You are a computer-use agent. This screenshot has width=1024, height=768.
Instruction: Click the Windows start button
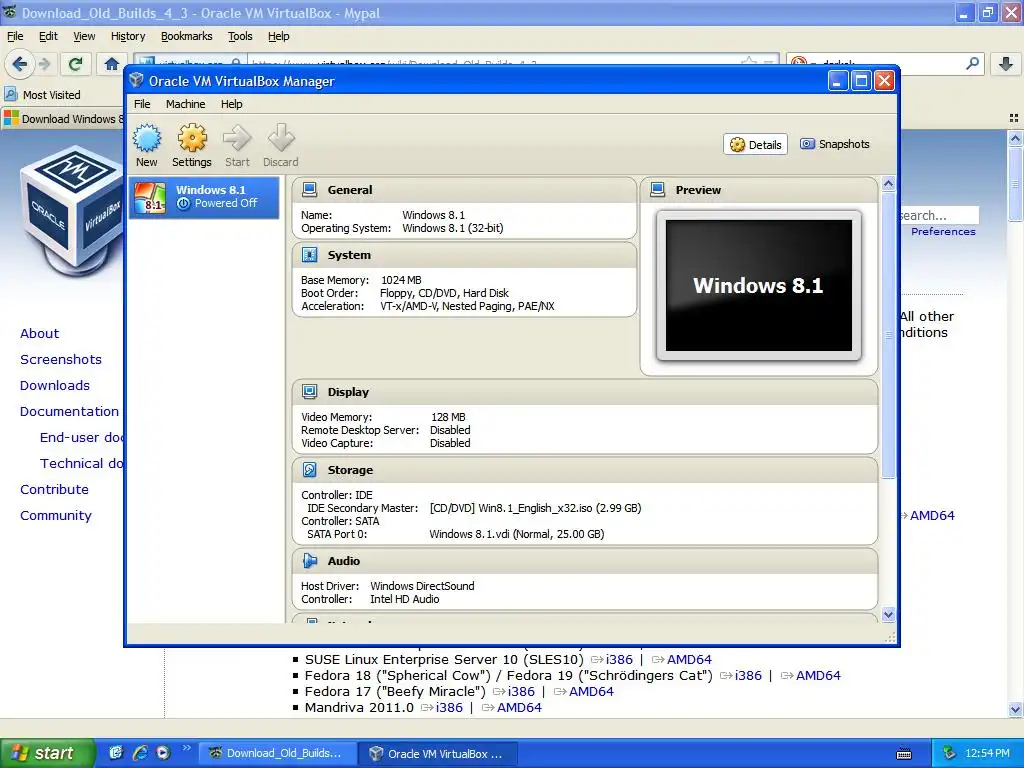point(47,753)
